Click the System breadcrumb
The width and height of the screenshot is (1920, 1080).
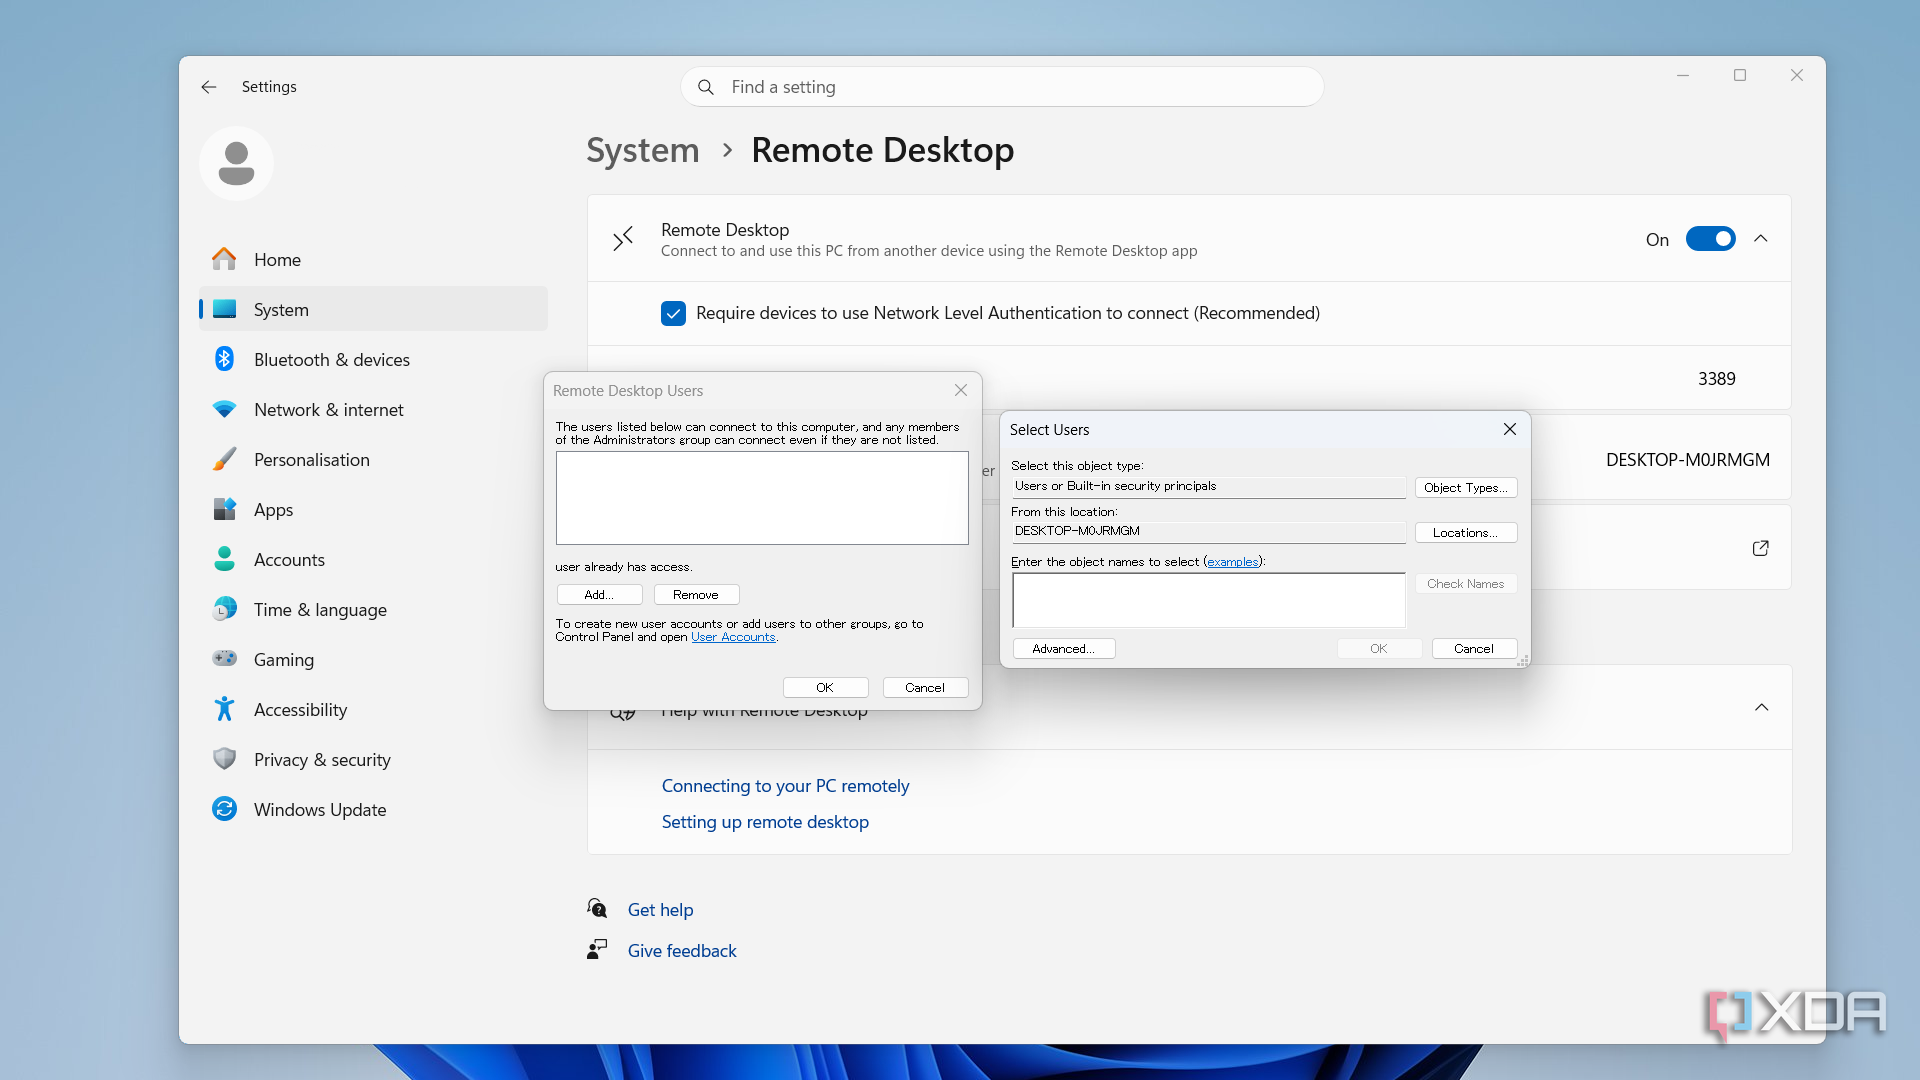(642, 150)
